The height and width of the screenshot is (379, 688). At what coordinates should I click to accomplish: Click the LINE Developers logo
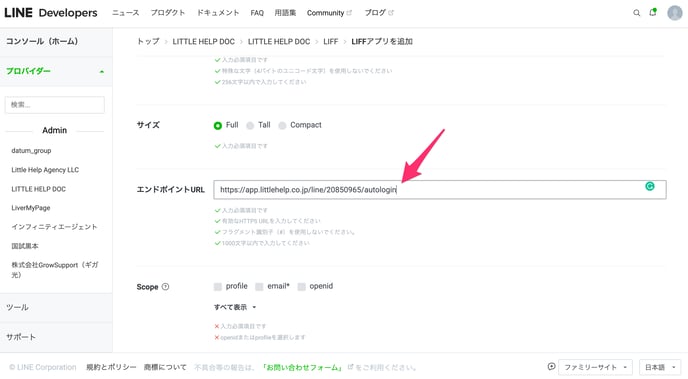coord(51,13)
